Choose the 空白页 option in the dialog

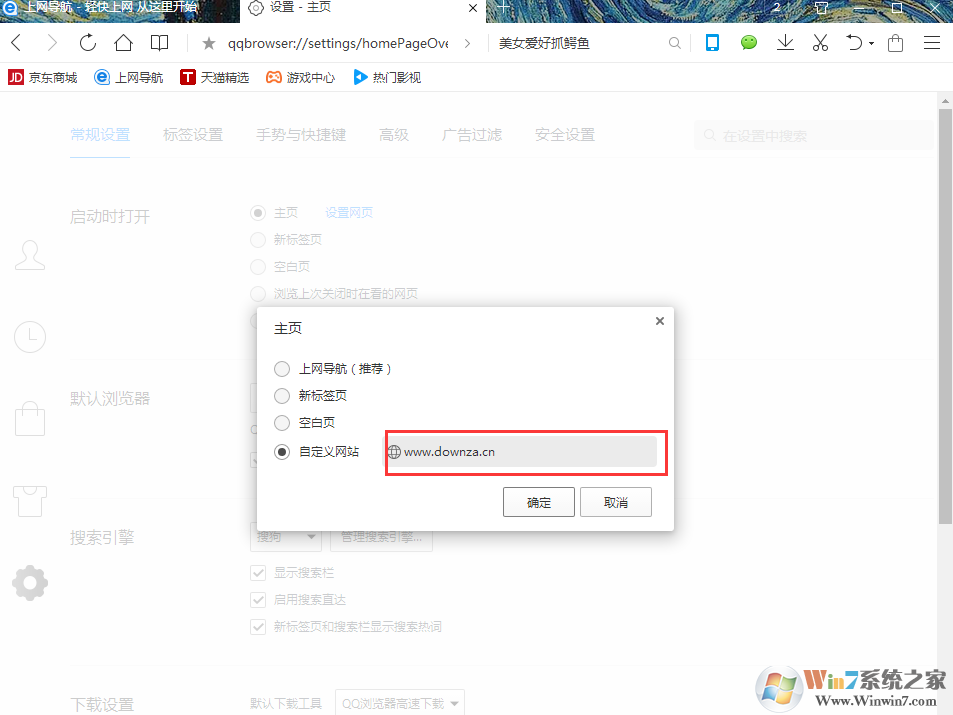pyautogui.click(x=281, y=422)
